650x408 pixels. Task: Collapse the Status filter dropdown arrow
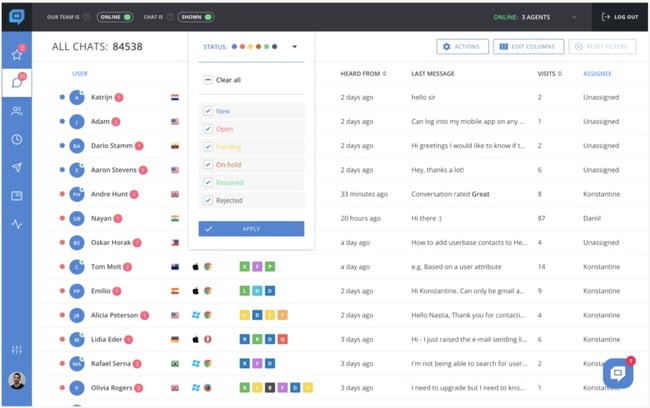(x=295, y=47)
